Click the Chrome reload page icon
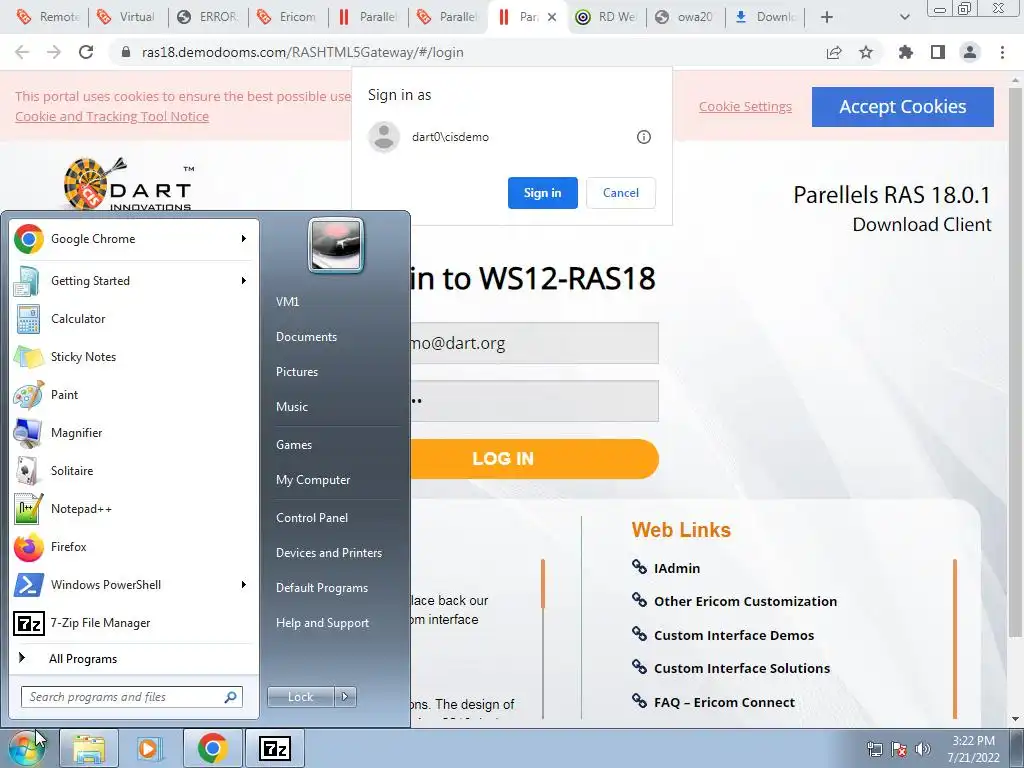The width and height of the screenshot is (1024, 768). [86, 52]
